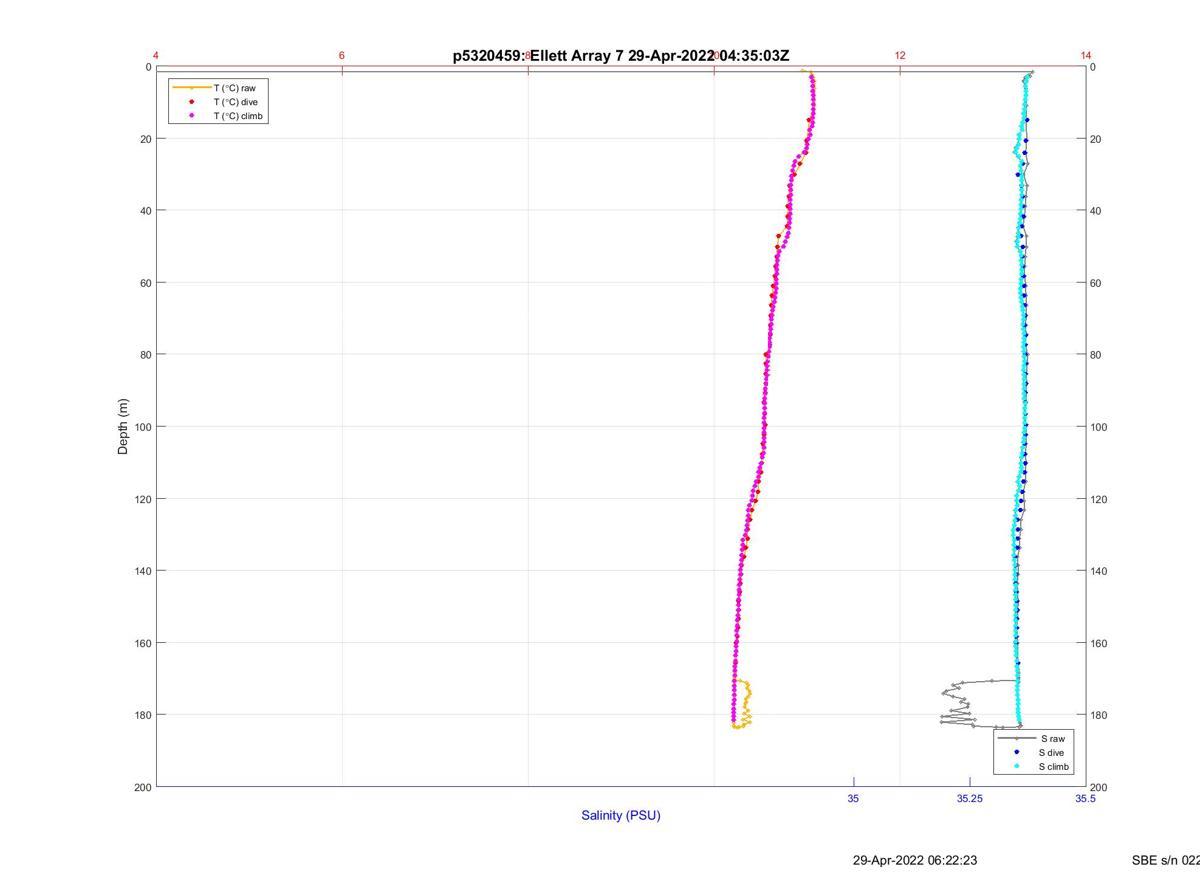Click the 'Depth (m)' axis label
Image resolution: width=1200 pixels, height=885 pixels.
point(123,427)
